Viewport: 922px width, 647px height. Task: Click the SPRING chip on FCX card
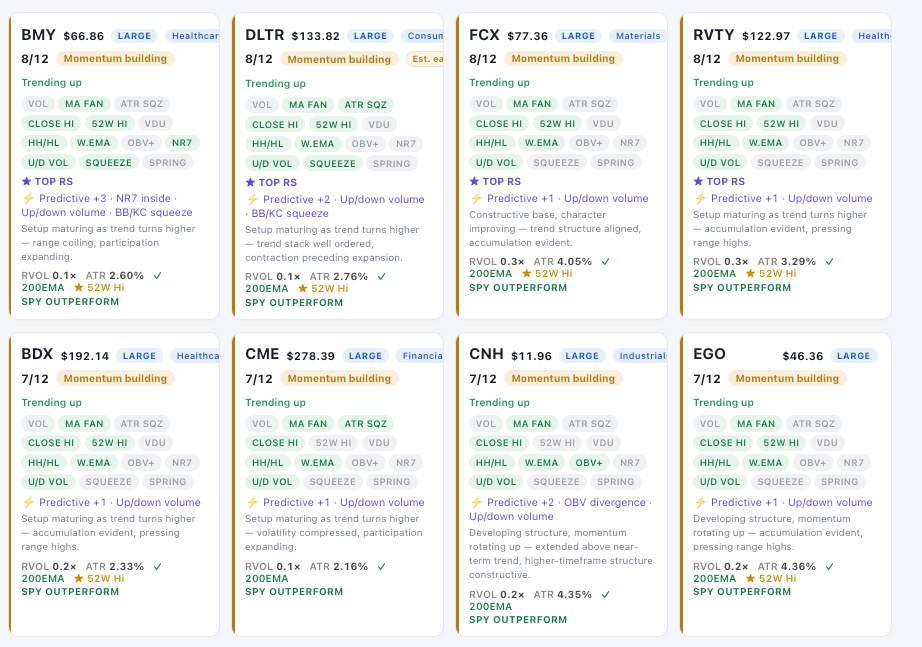[616, 162]
